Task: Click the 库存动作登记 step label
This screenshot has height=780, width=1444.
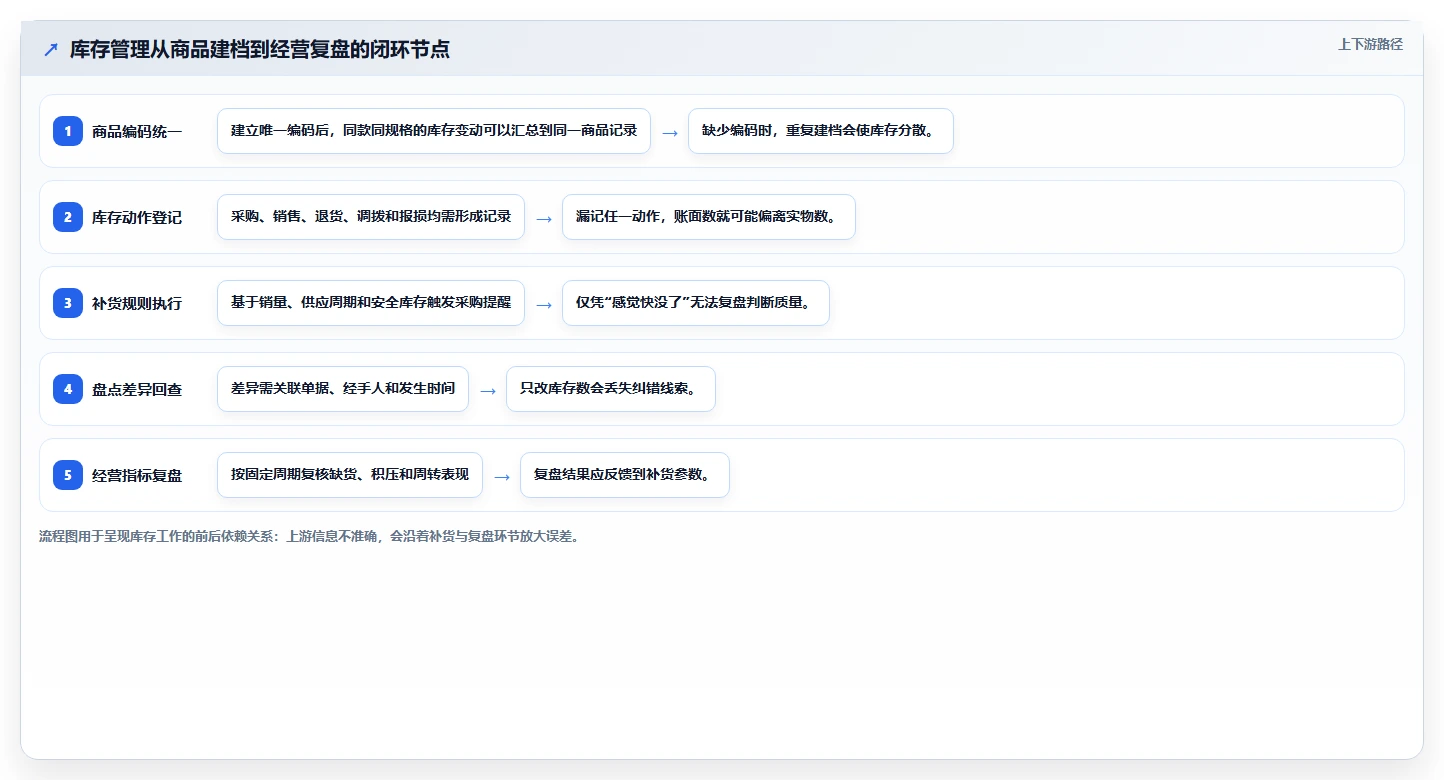Action: pos(137,217)
